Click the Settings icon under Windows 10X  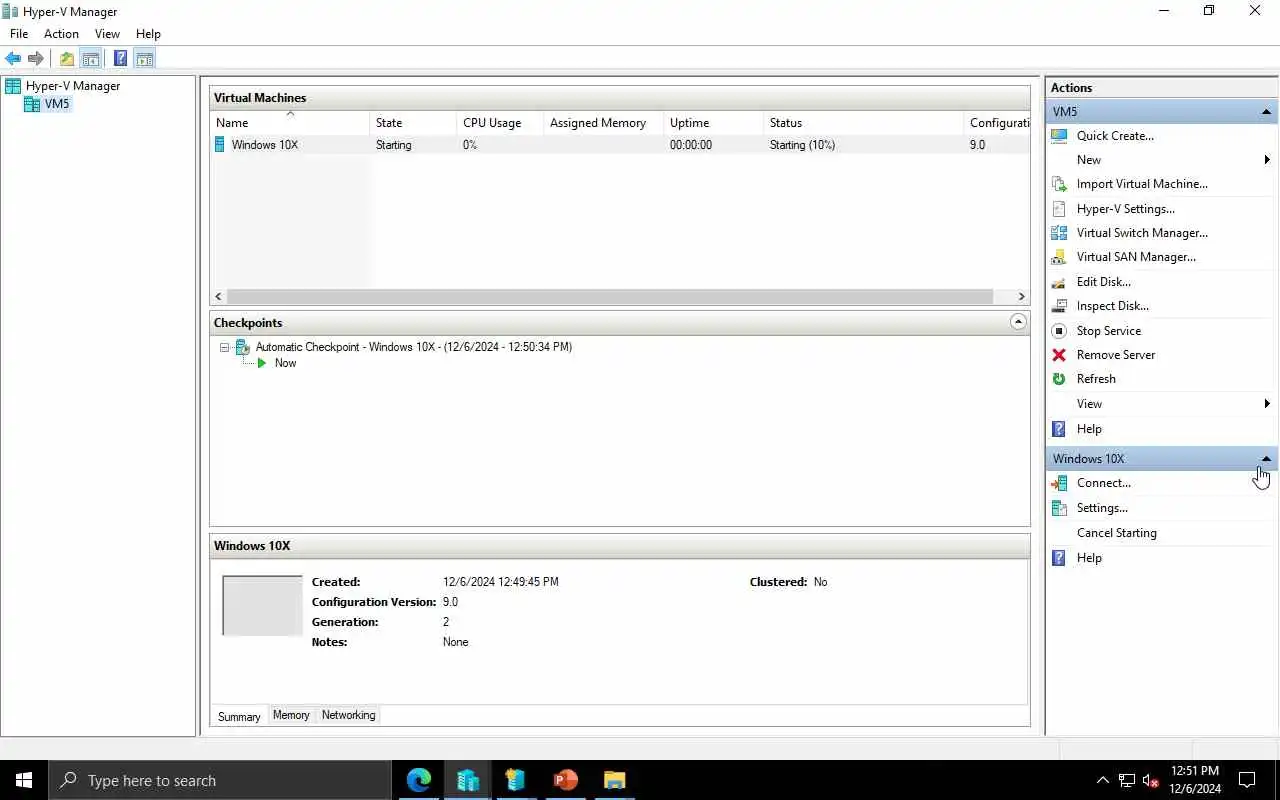(1059, 508)
